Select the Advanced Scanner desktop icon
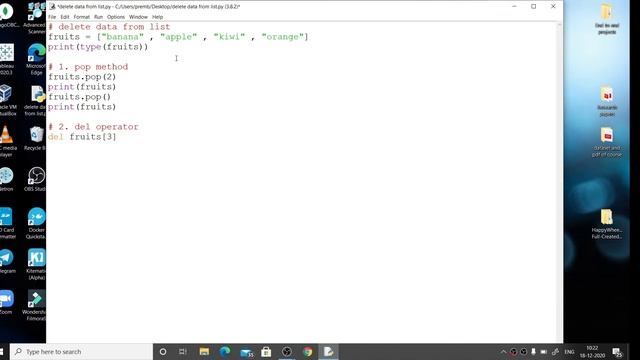 (x=36, y=18)
